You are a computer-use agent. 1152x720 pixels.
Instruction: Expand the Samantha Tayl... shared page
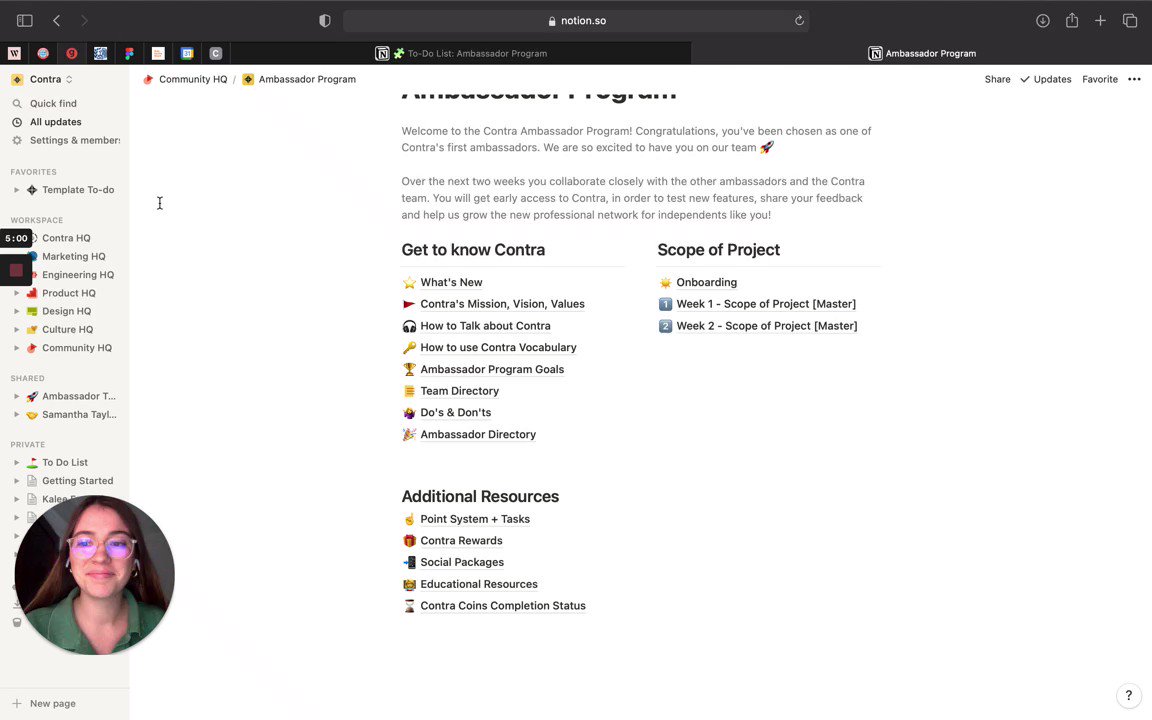[16, 414]
